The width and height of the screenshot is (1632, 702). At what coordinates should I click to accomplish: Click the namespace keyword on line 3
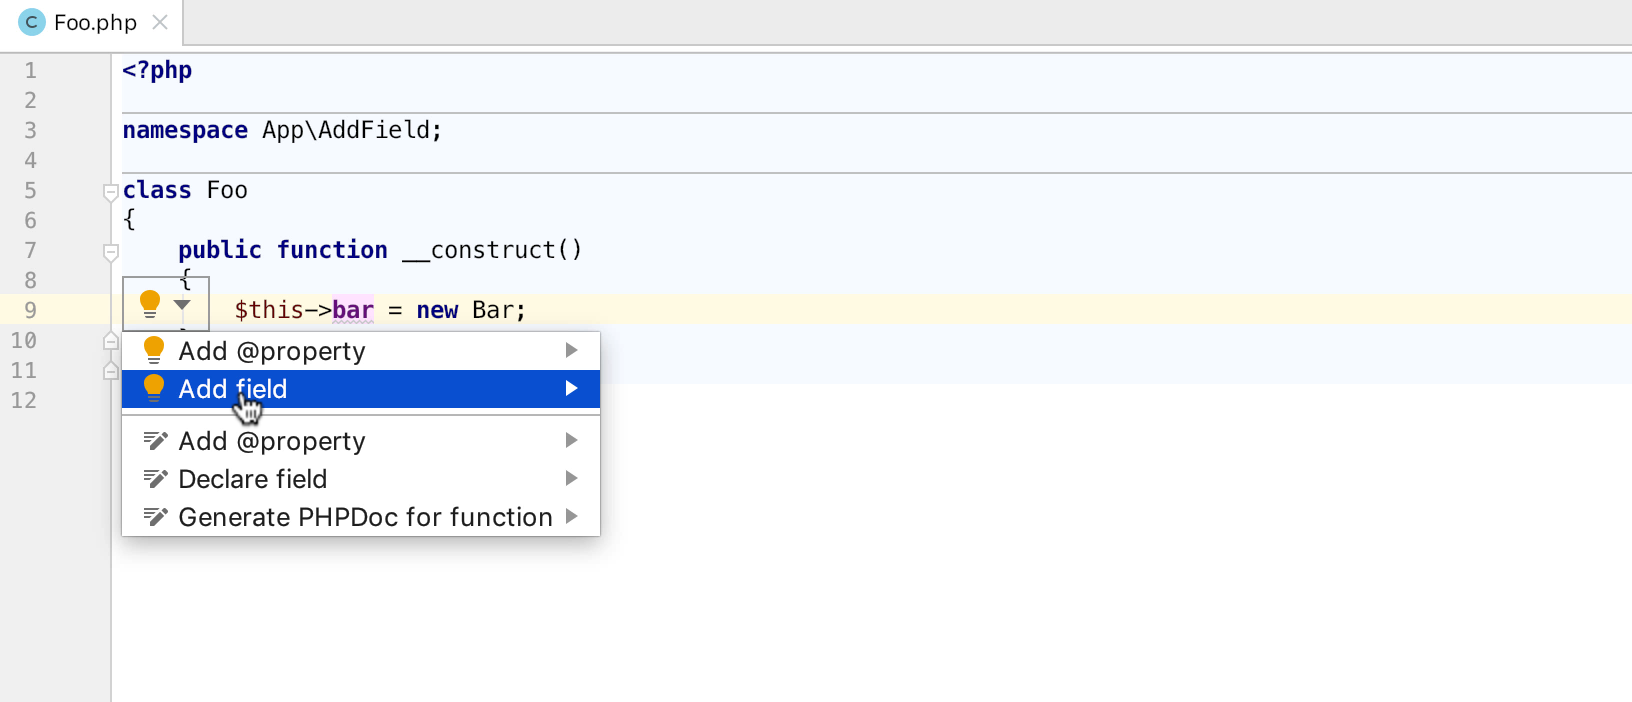click(x=185, y=130)
